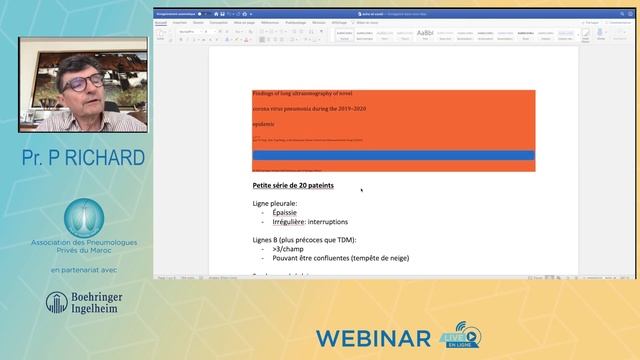Apply the red font color
640x360 pixels.
pyautogui.click(x=246, y=40)
